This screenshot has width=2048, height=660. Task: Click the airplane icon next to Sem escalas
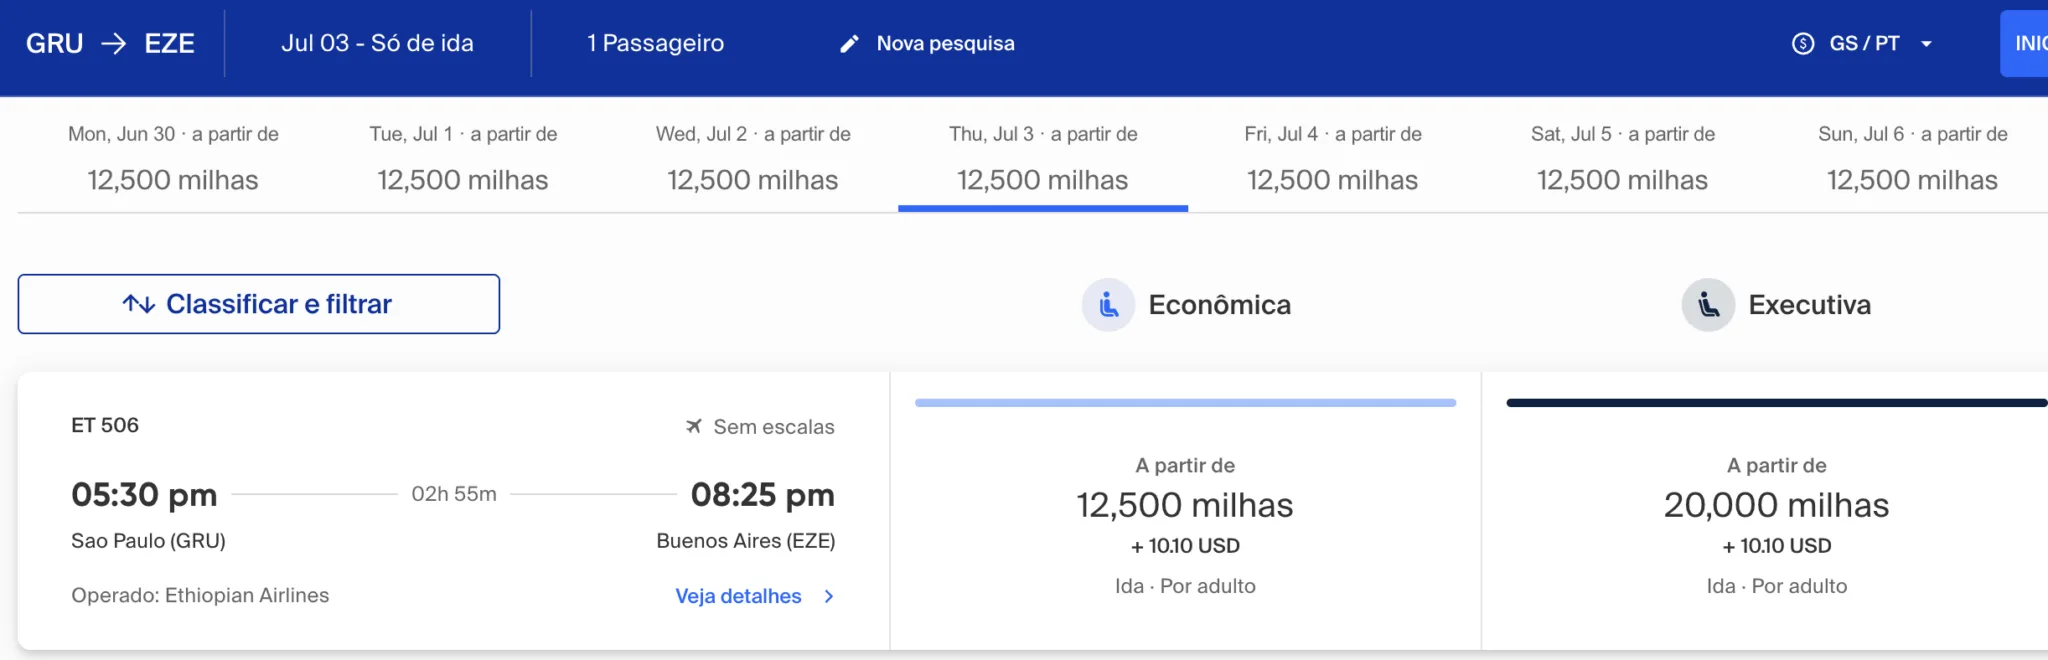[692, 426]
